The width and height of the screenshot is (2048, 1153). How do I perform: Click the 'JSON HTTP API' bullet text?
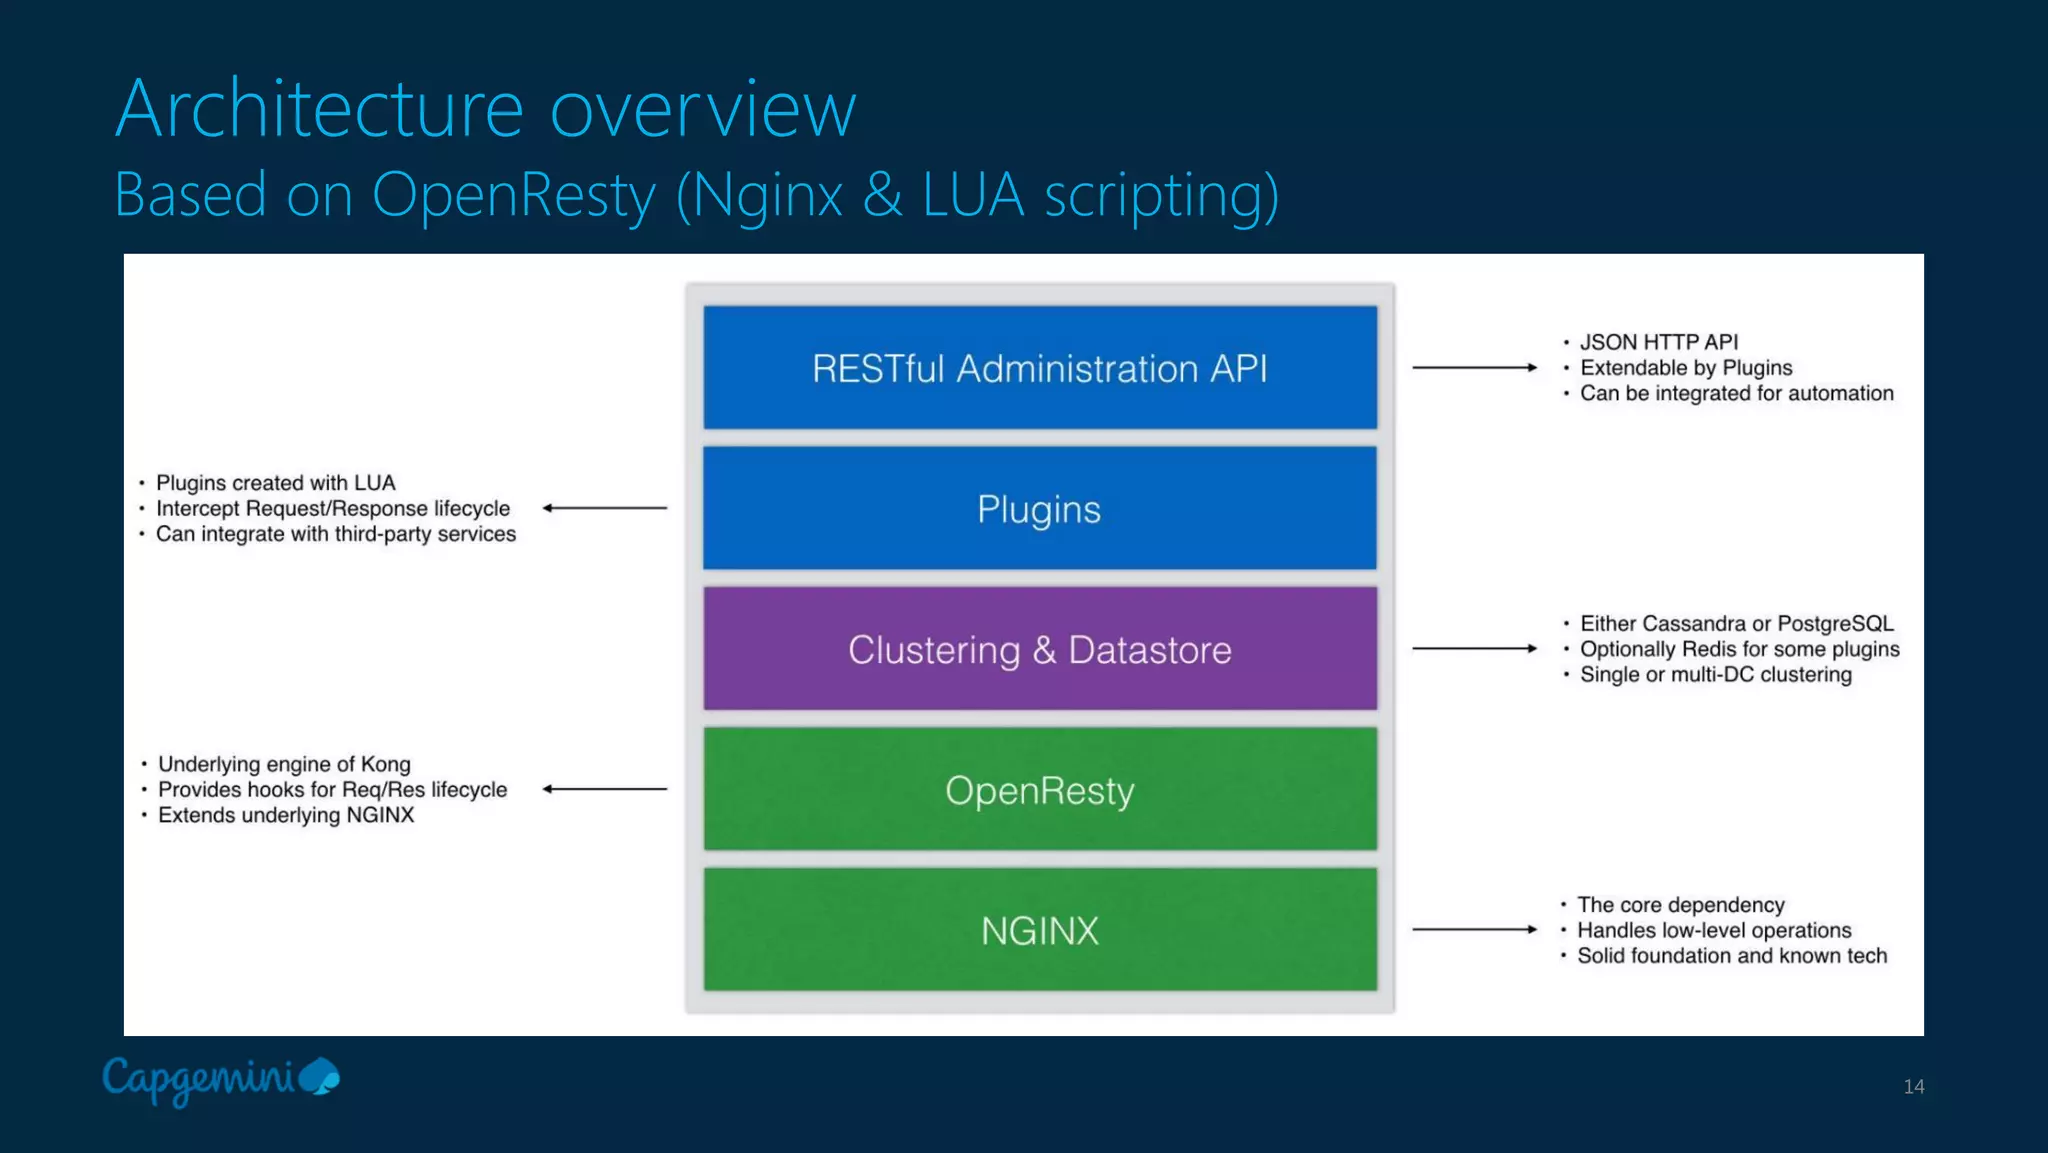pos(1658,342)
